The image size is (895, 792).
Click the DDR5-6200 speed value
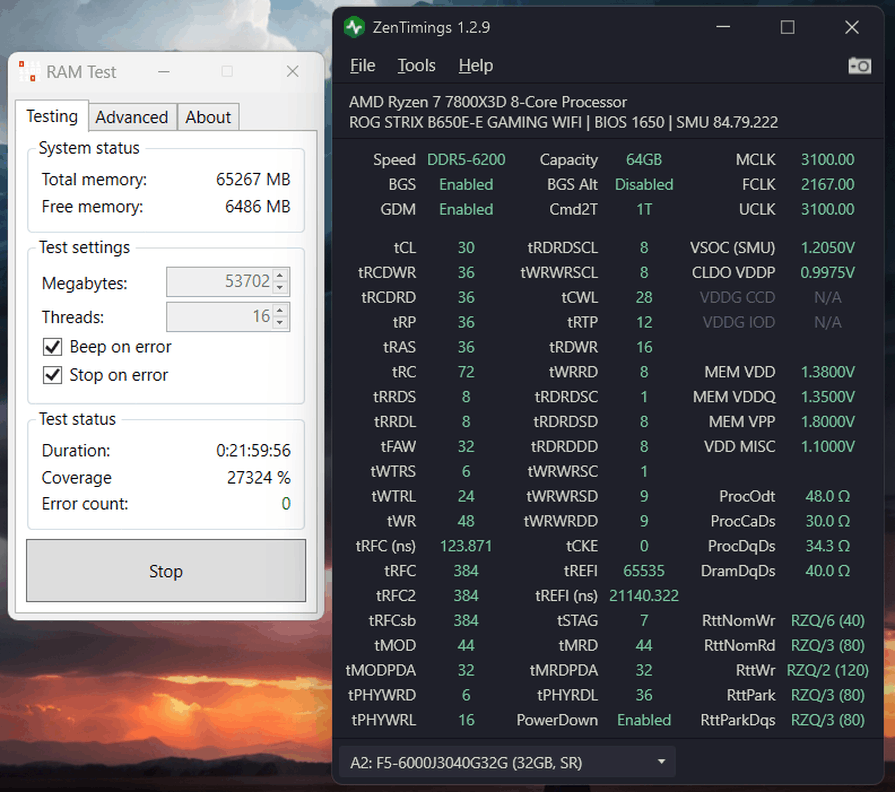click(466, 160)
